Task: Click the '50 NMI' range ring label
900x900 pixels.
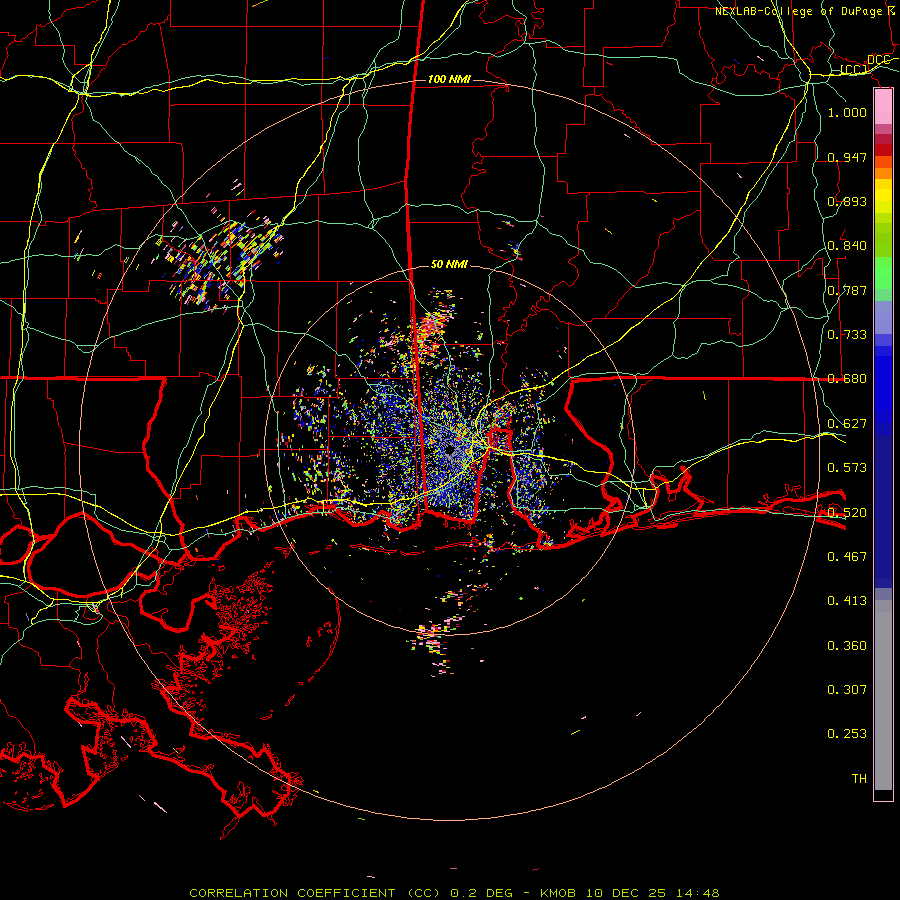Action: point(449,264)
